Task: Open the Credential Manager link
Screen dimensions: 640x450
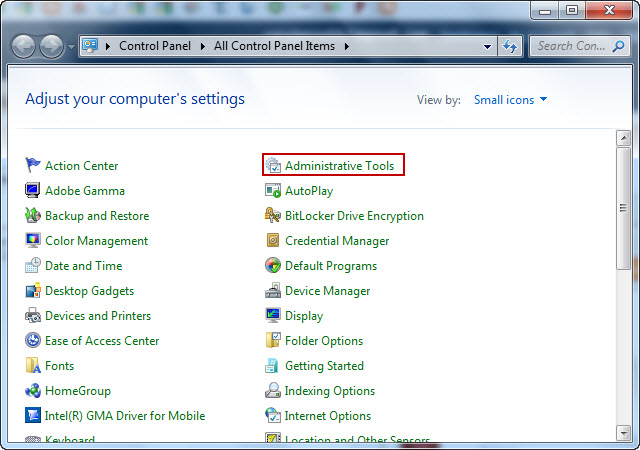Action: pyautogui.click(x=337, y=241)
